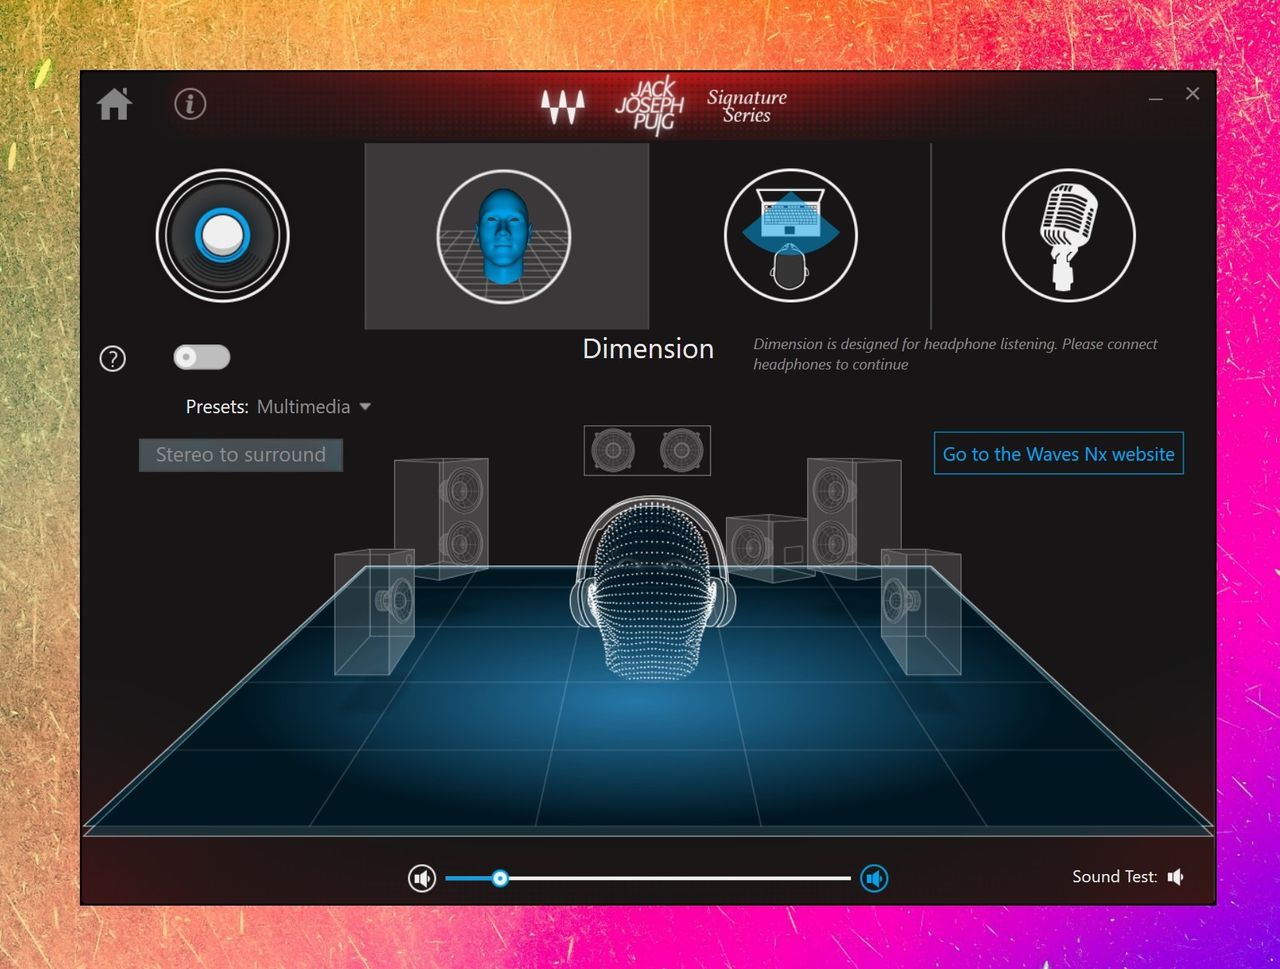Select the tall rear-left speaker
The image size is (1280, 969).
[x=441, y=518]
